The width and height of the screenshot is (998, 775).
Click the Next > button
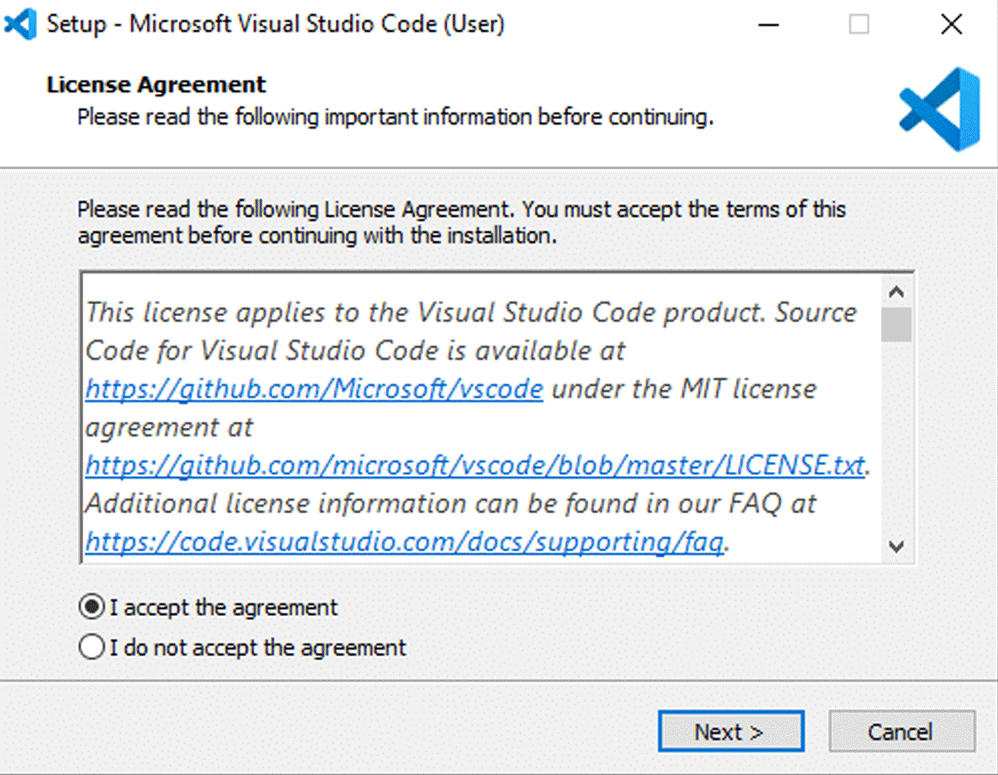731,731
